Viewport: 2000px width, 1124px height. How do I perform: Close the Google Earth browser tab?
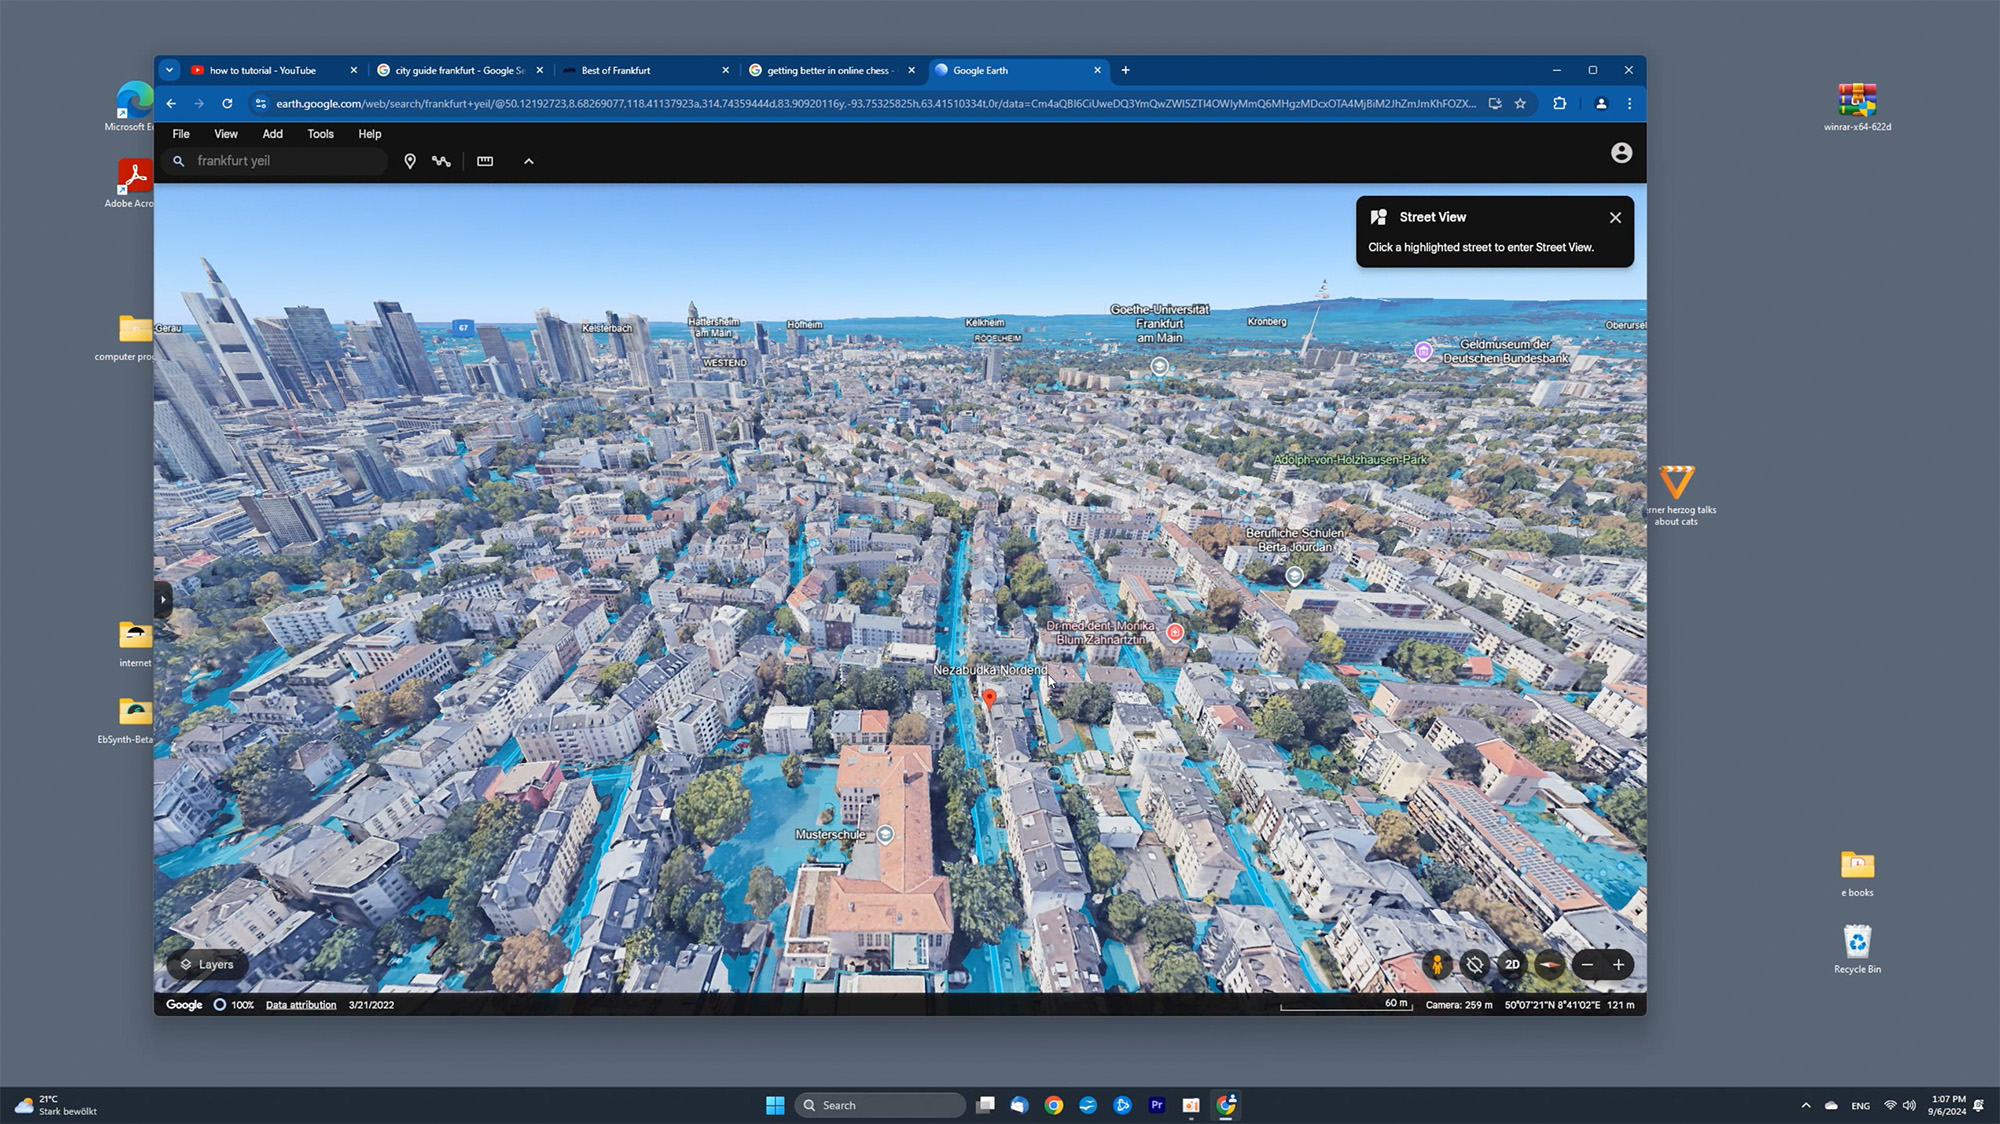[1097, 70]
